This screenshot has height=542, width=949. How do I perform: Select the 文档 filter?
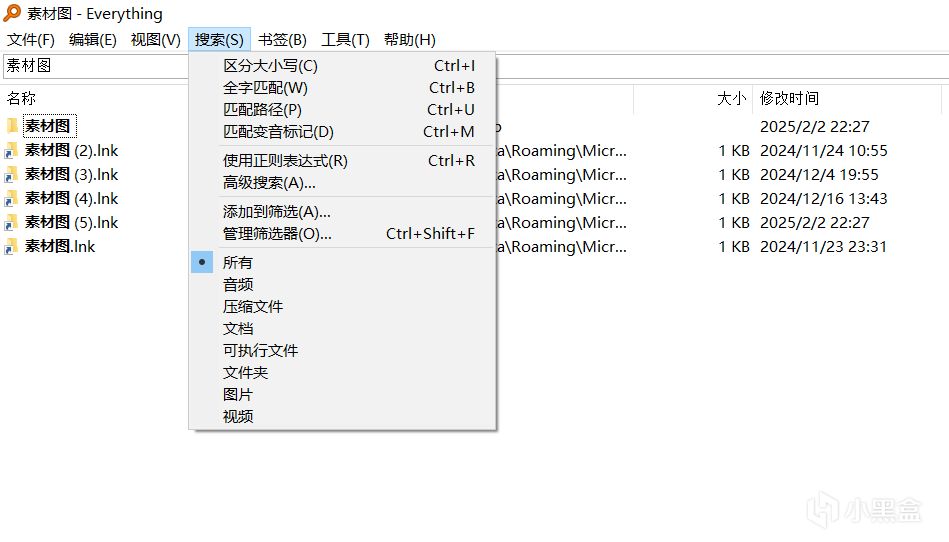(342, 328)
